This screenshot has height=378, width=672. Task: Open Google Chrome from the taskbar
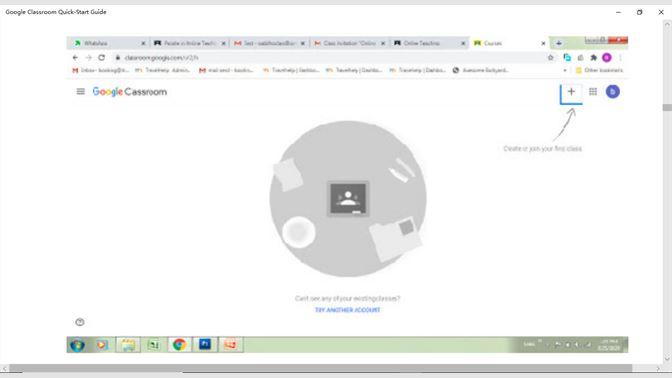pos(179,345)
